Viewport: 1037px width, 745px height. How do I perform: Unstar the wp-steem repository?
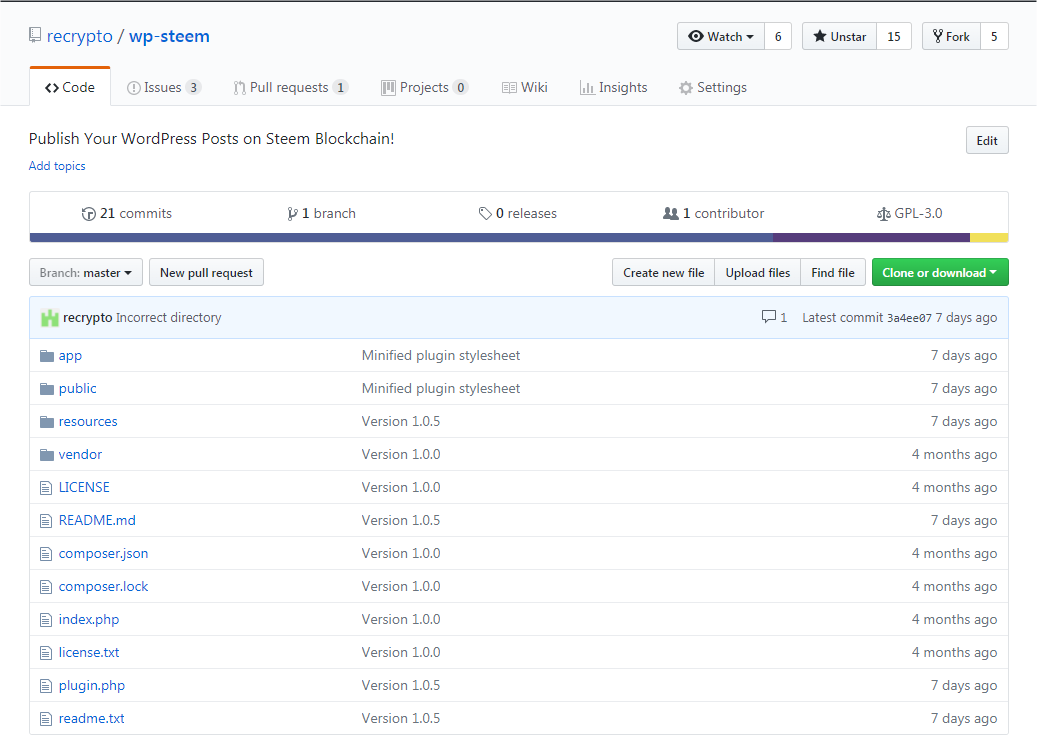pos(839,36)
